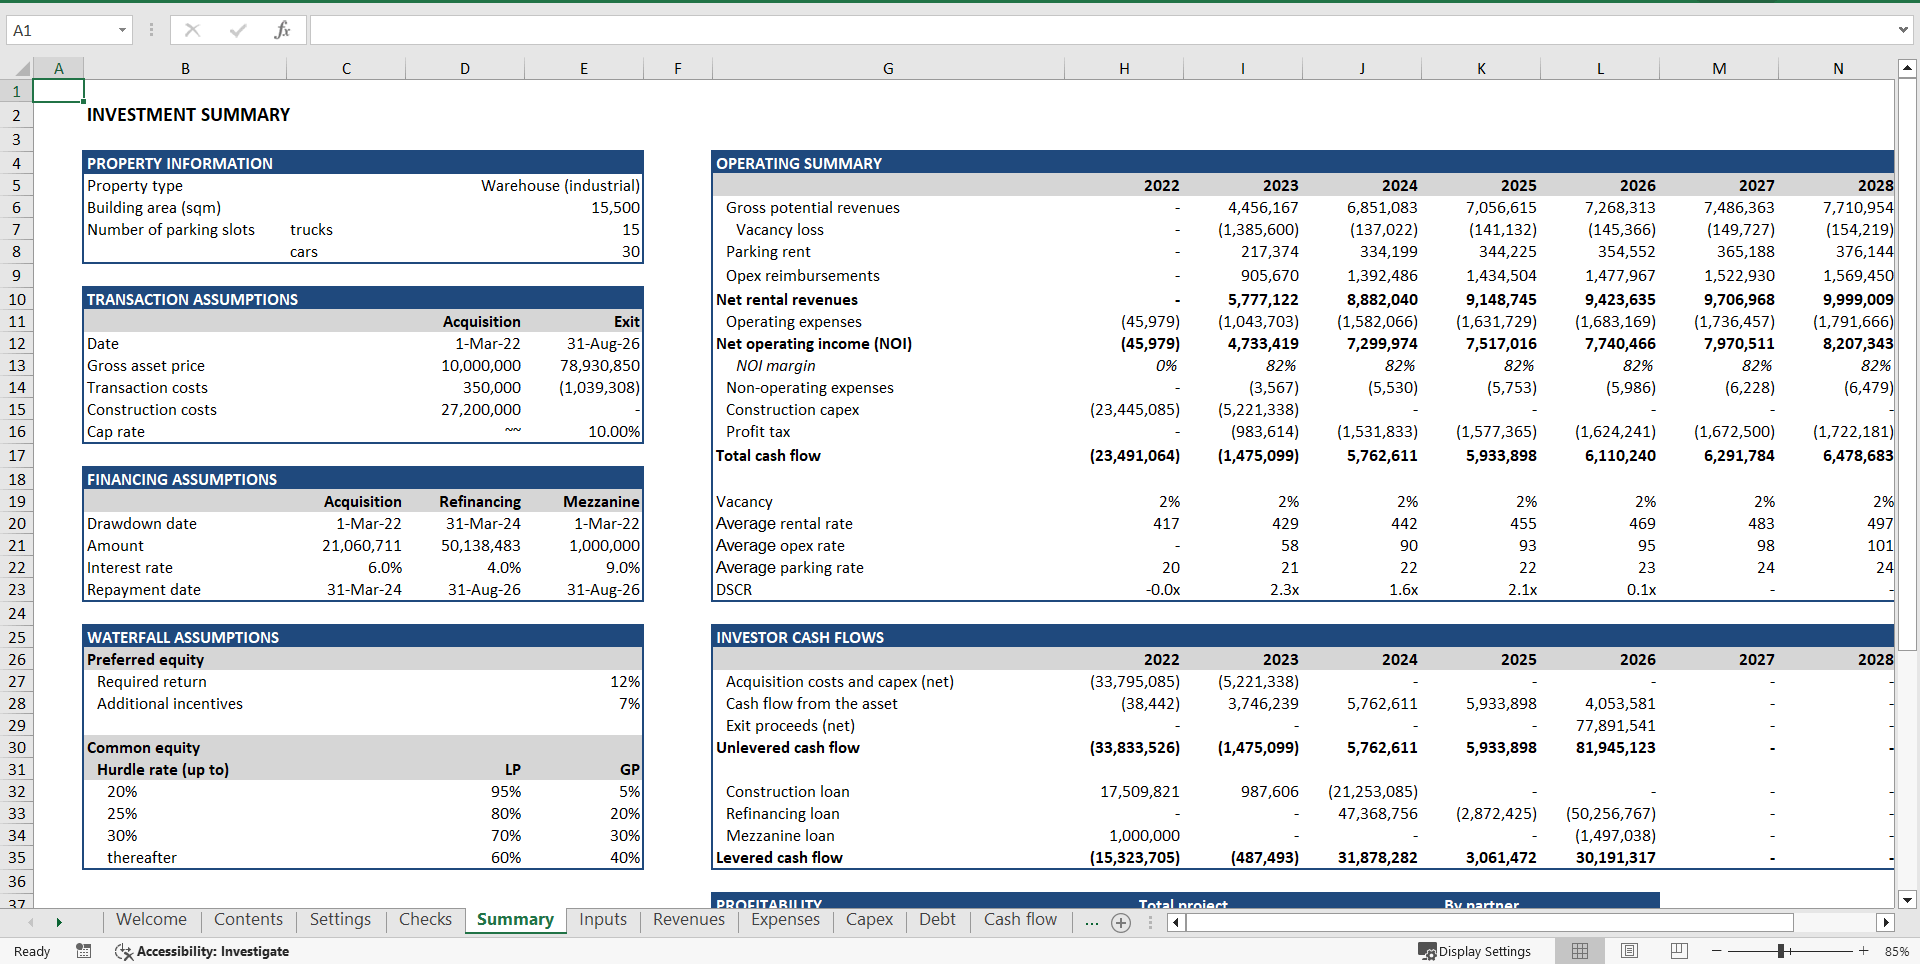Screen dimensions: 1920x966
Task: Select the INVESTMENT SUMMARY title cell
Action: [188, 115]
